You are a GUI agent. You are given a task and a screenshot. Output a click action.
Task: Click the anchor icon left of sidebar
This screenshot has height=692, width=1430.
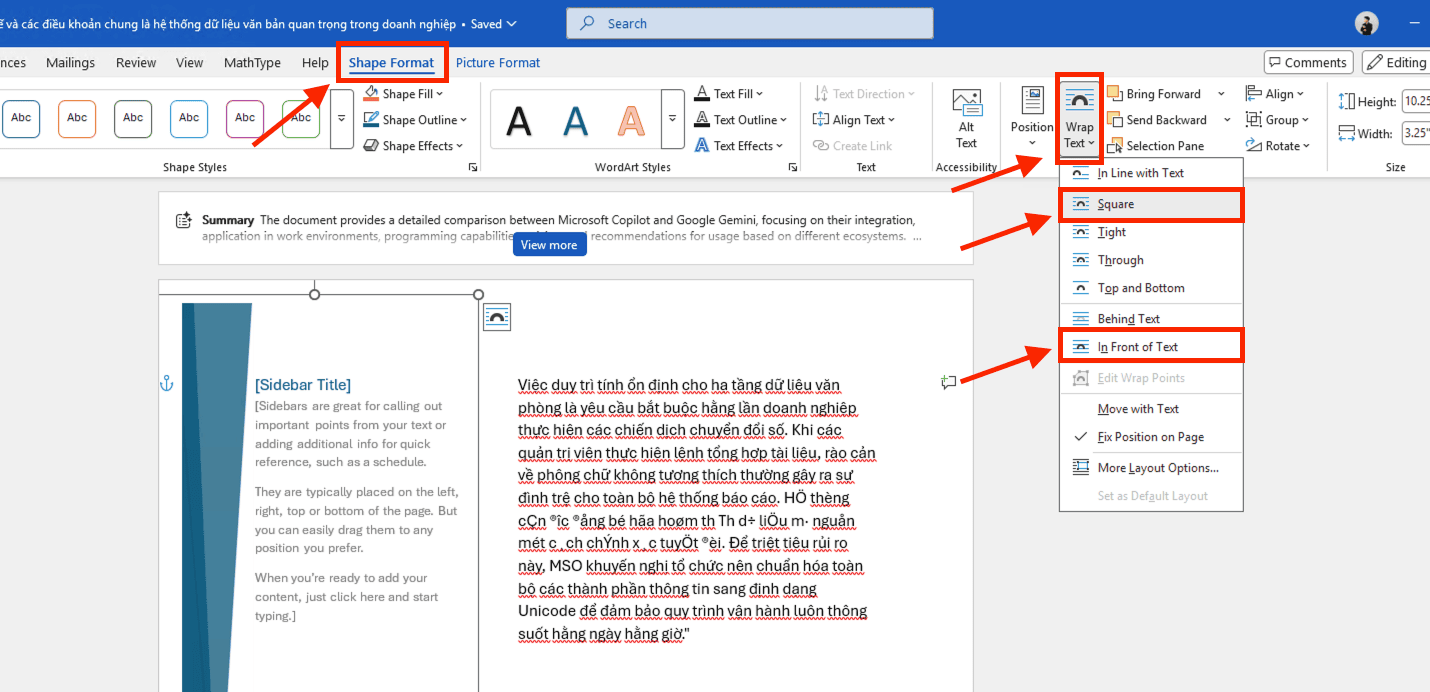(x=167, y=384)
